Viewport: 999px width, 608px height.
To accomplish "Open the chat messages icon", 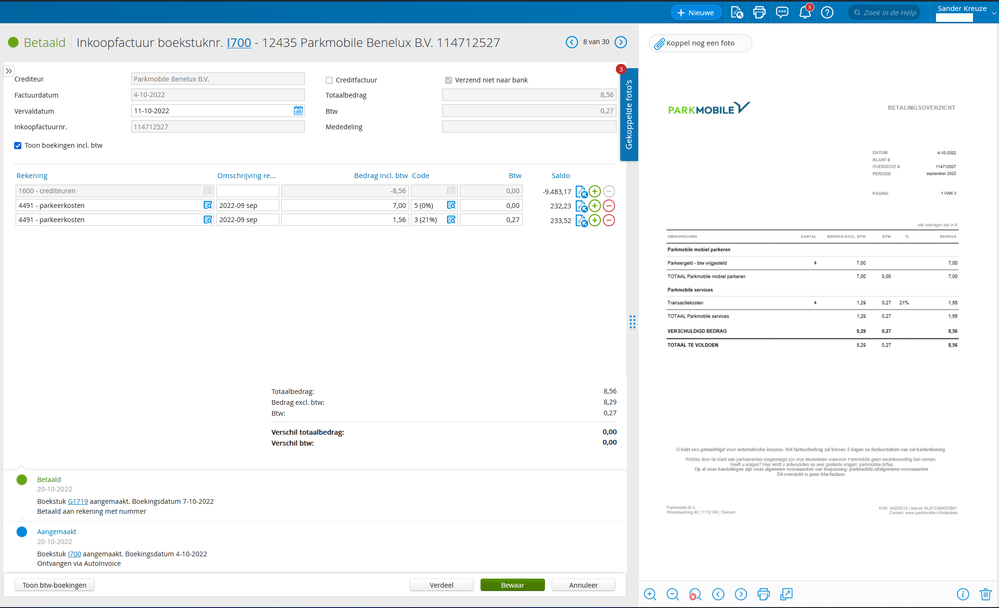I will point(782,13).
